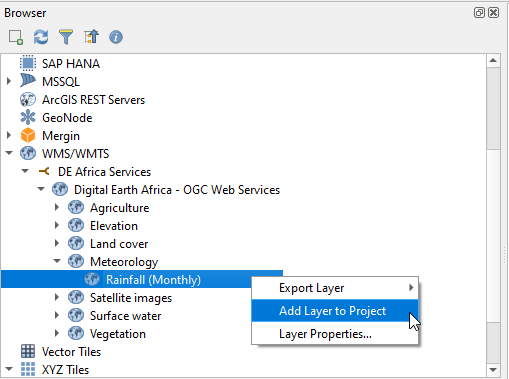The image size is (509, 379).
Task: Click the DE Africa Services connection icon
Action: tap(44, 171)
